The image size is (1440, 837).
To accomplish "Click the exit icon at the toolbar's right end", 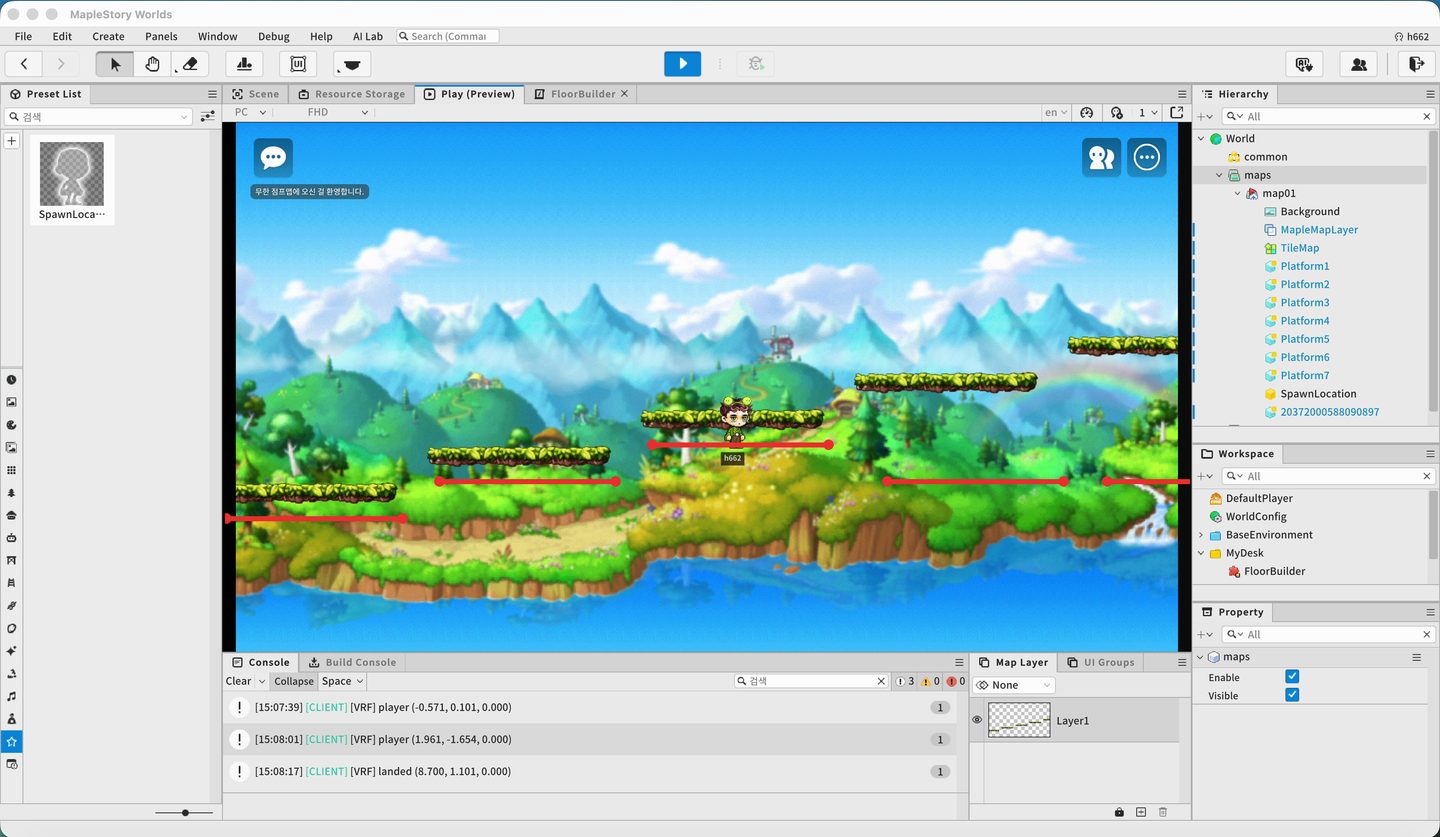I will (x=1415, y=64).
